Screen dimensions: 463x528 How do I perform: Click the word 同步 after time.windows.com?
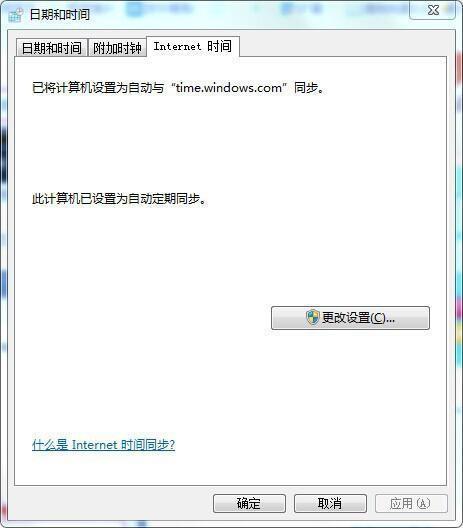click(x=306, y=88)
